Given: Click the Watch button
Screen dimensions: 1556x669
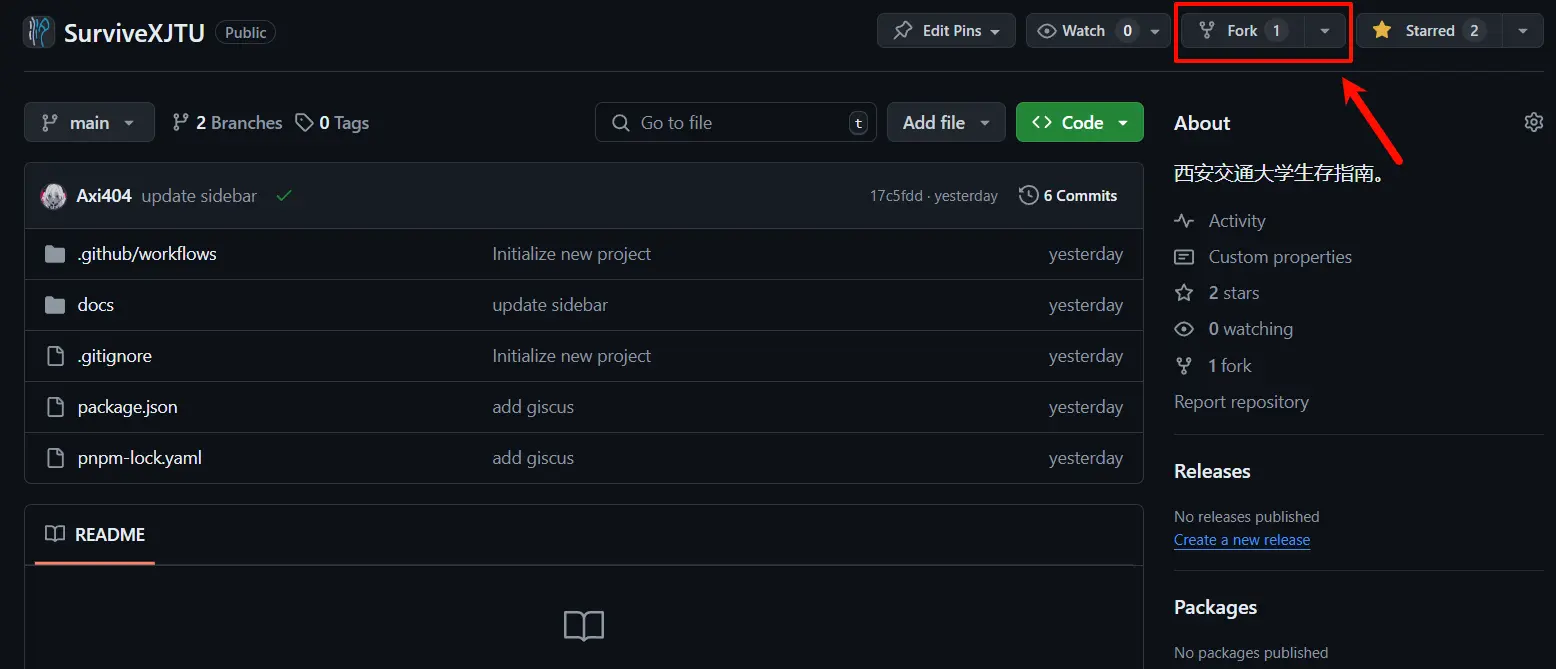Looking at the screenshot, I should coord(1085,31).
